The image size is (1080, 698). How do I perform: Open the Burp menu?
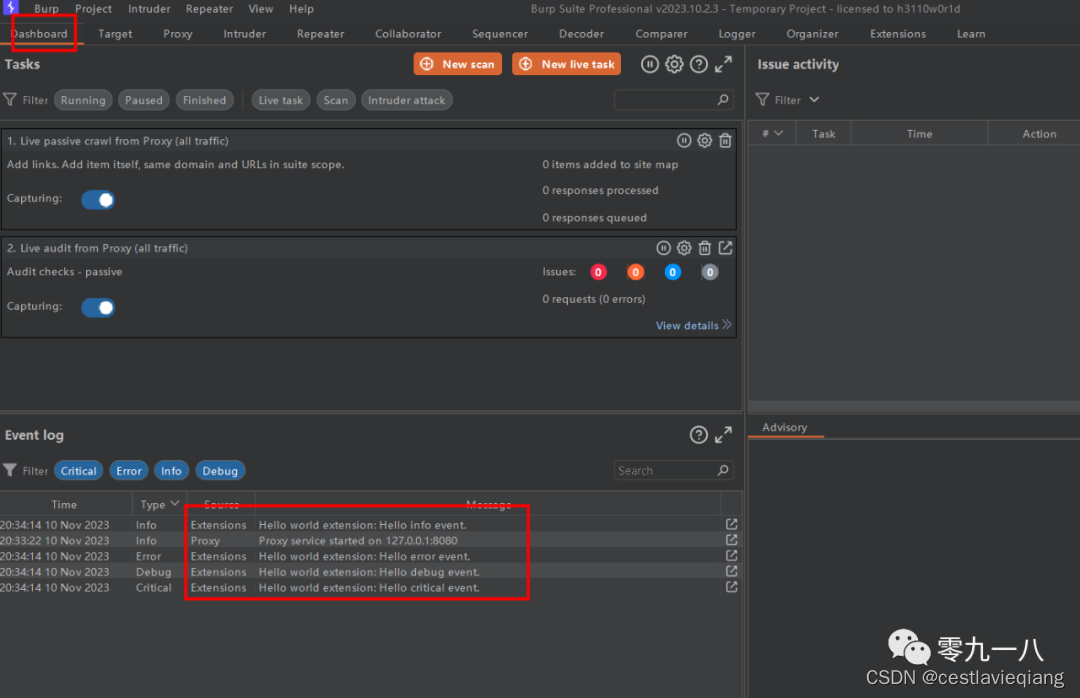(46, 9)
